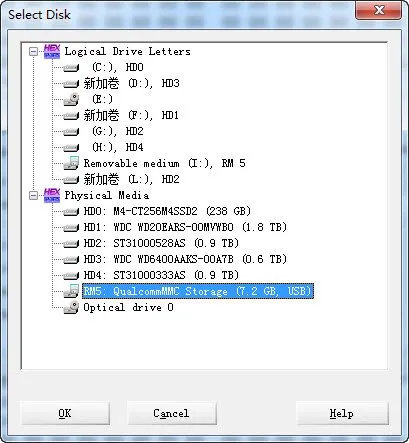Select HD3: WDC WD6400AAKS disk
Screen dimensions: 409x443
[185, 259]
